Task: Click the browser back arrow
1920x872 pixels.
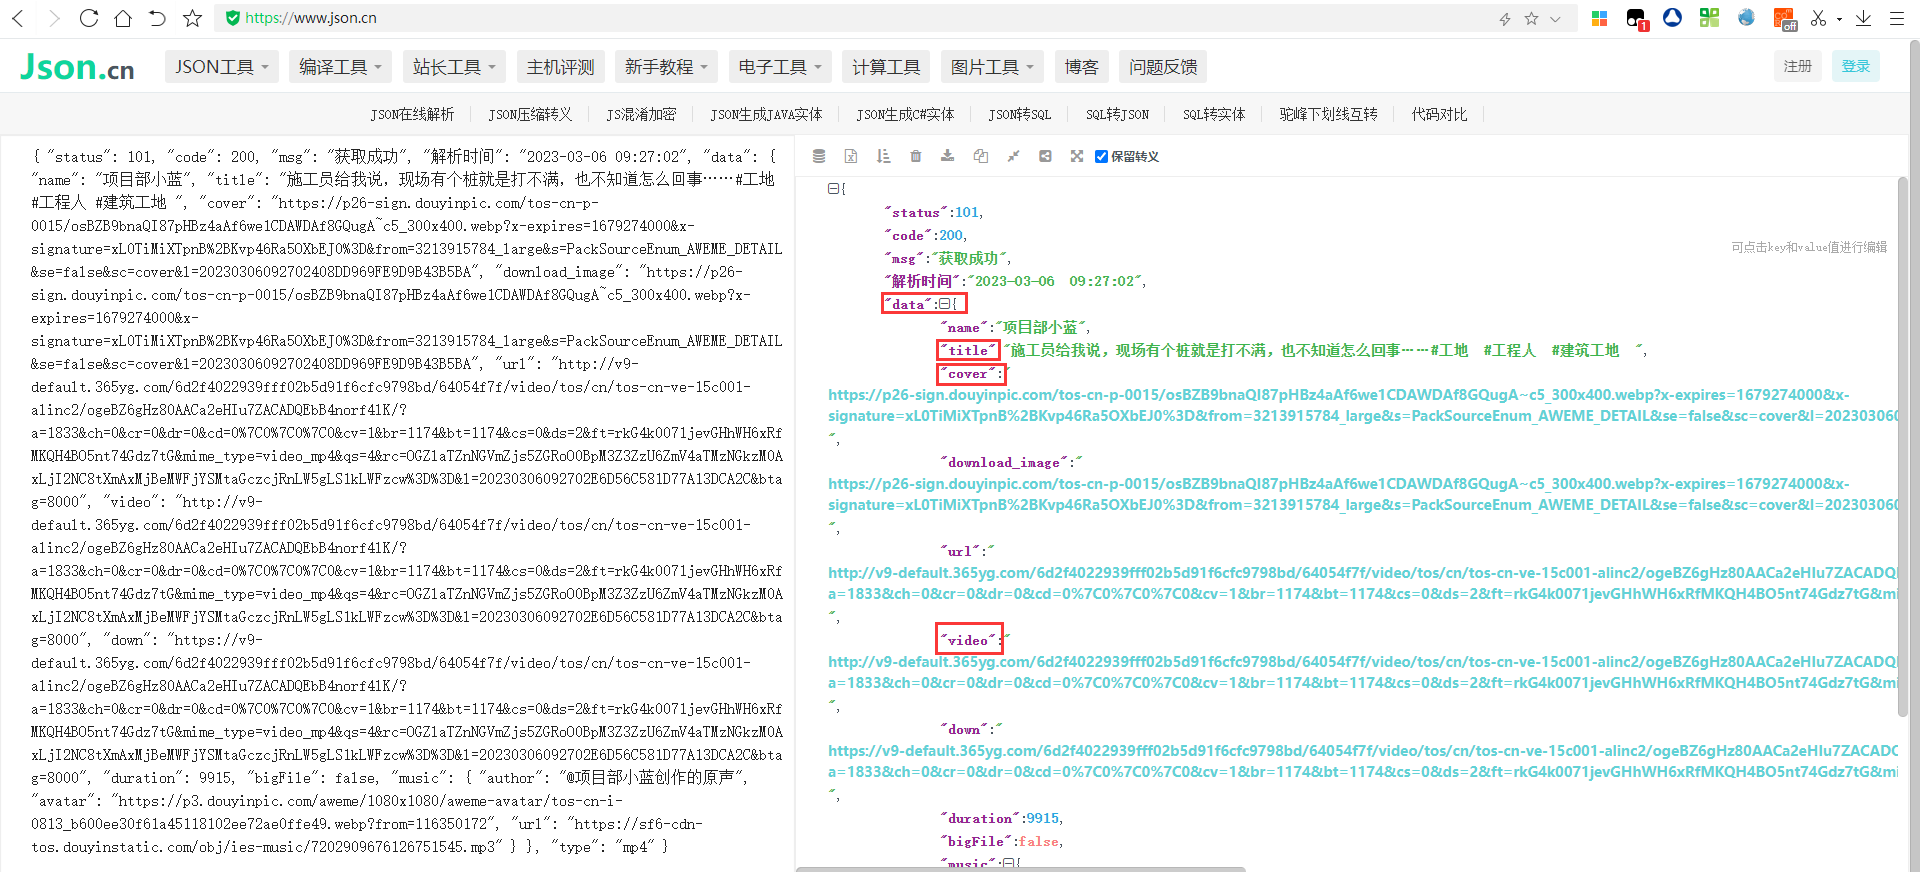Action: coord(18,18)
